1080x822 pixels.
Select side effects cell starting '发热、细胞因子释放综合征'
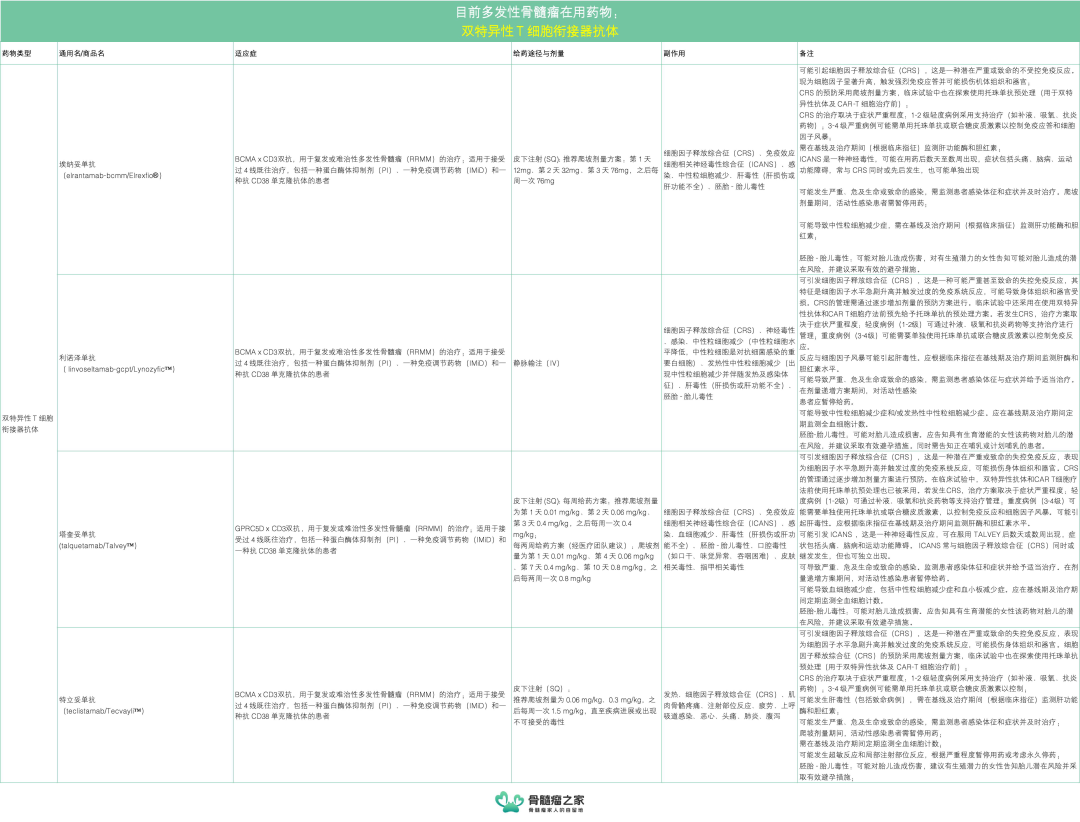pyautogui.click(x=729, y=705)
